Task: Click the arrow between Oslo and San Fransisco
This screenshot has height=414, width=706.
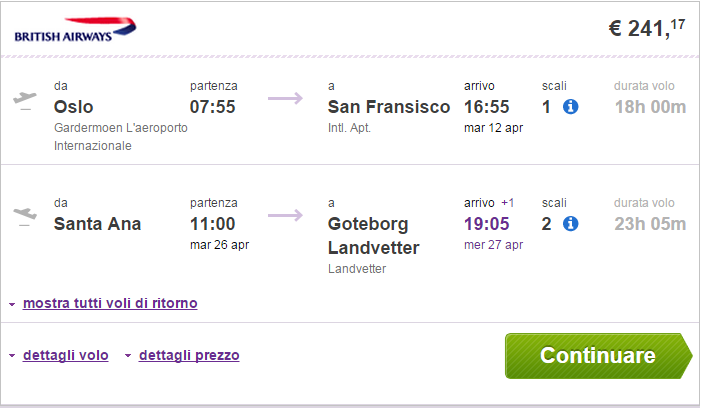Action: point(285,98)
